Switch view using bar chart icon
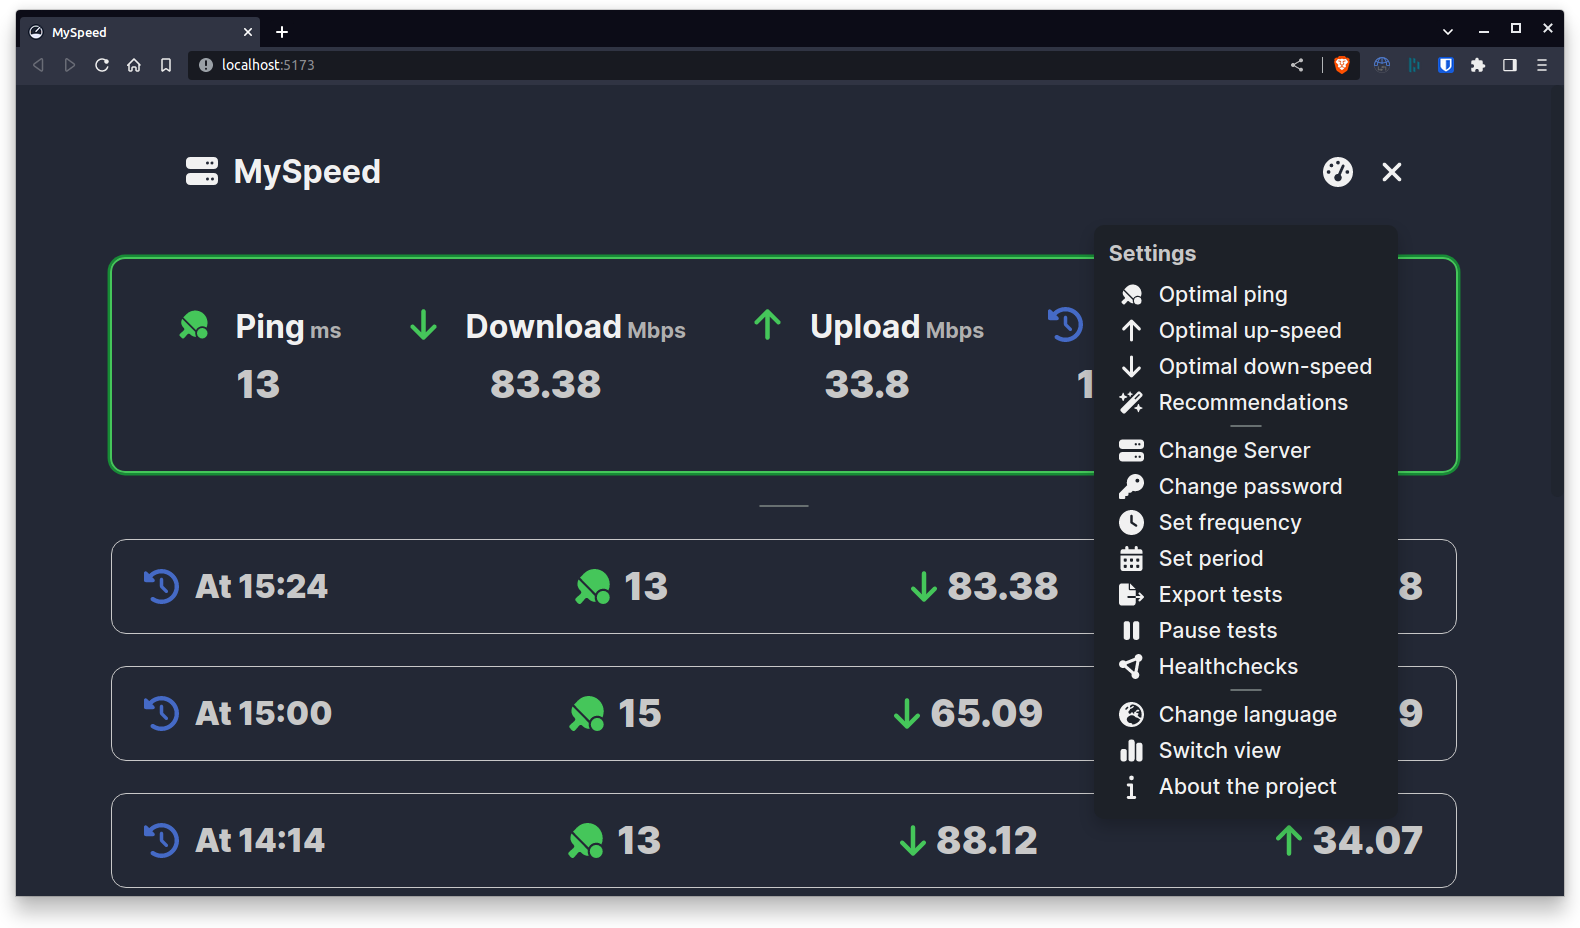The height and width of the screenshot is (928, 1580). pos(1131,751)
